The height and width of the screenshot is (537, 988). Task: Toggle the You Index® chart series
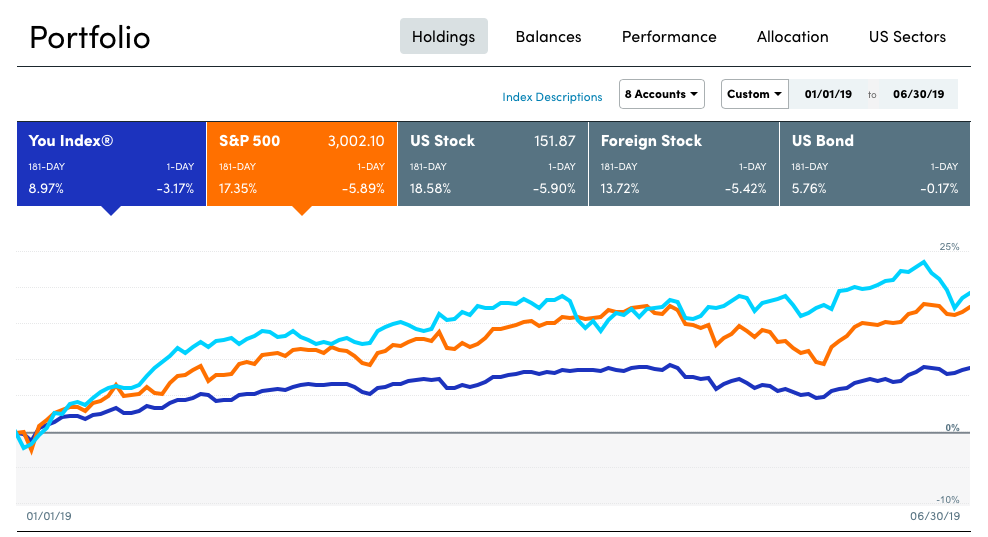point(111,163)
